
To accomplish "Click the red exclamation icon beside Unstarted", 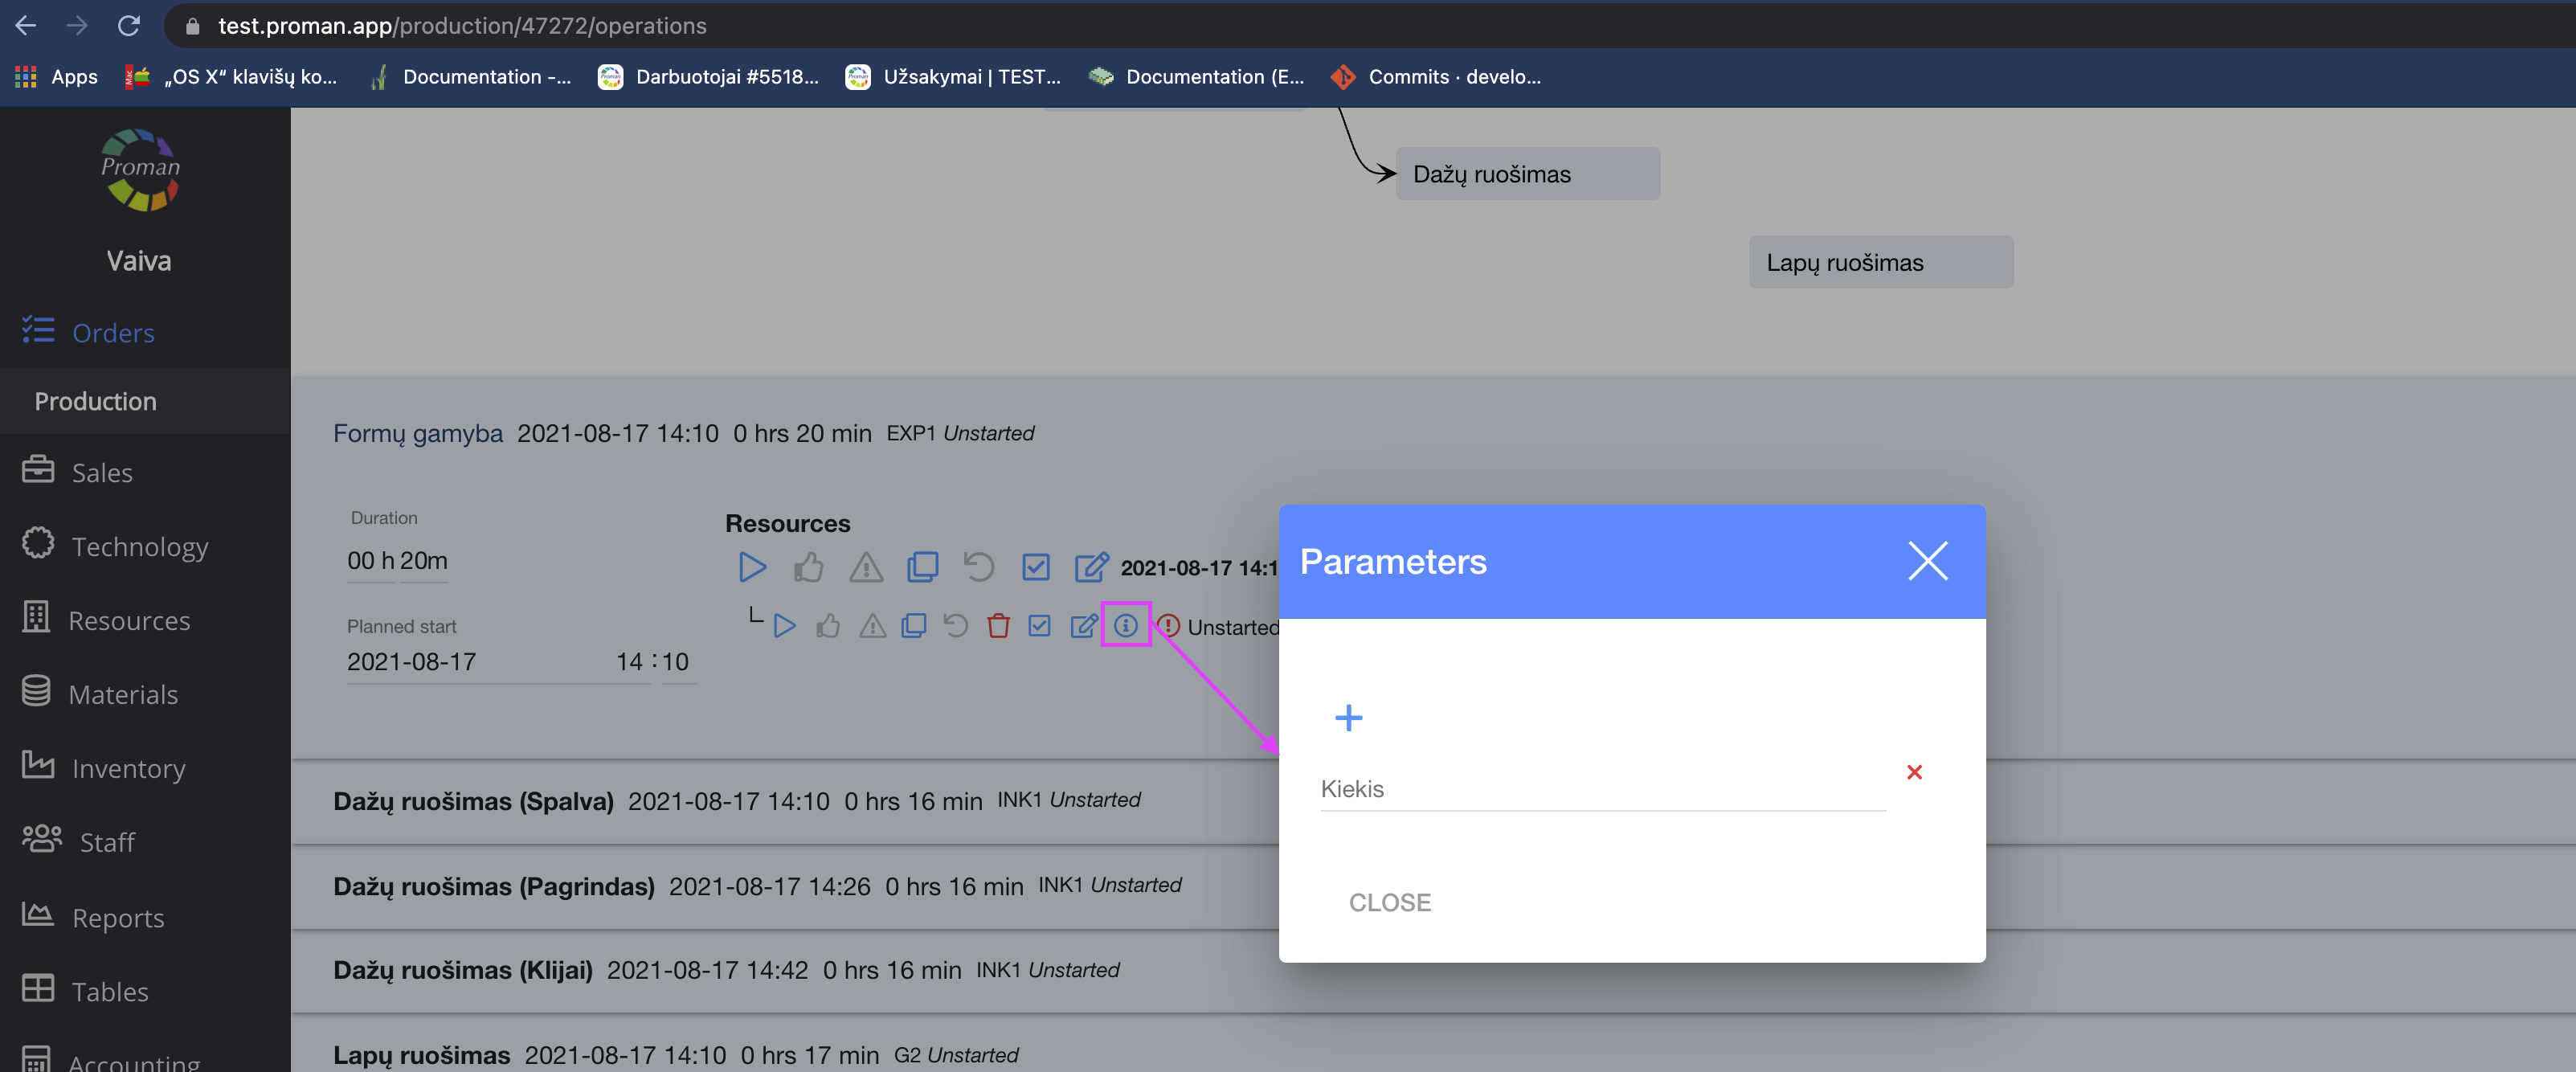I will coord(1168,626).
